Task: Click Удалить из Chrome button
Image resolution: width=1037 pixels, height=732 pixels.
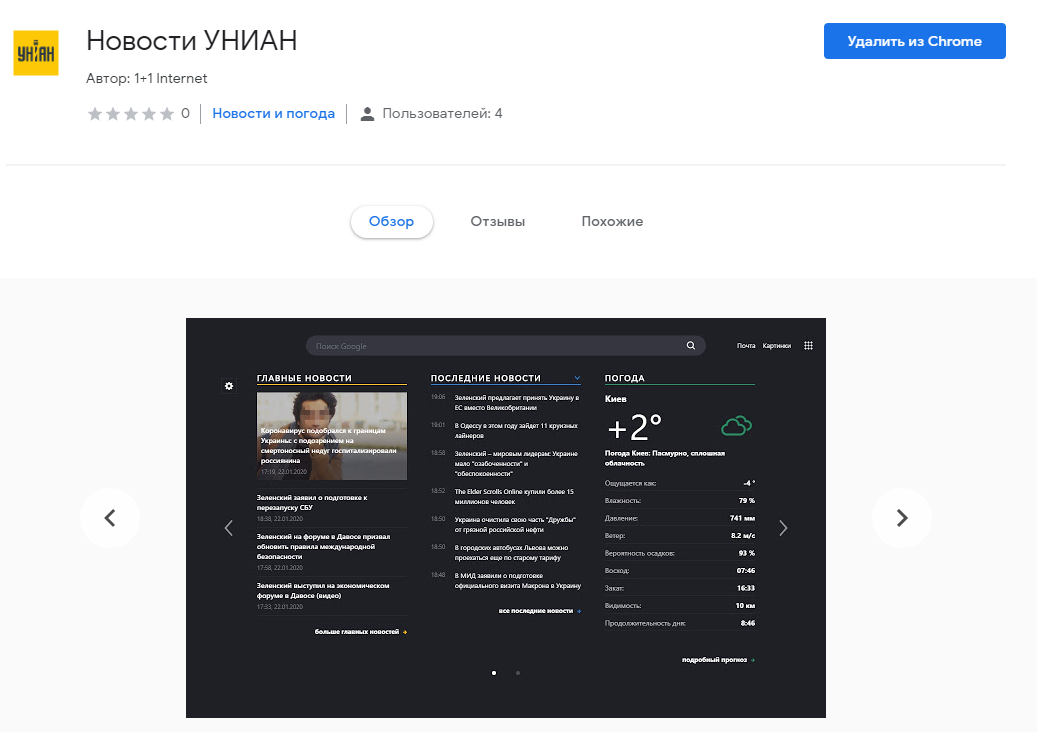Action: click(x=915, y=41)
